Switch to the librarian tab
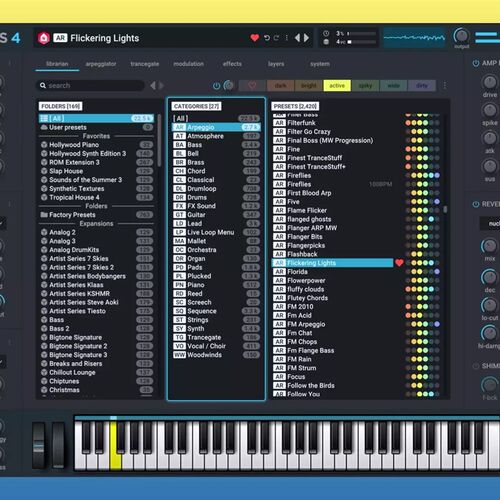Image resolution: width=500 pixels, height=500 pixels. (x=57, y=64)
